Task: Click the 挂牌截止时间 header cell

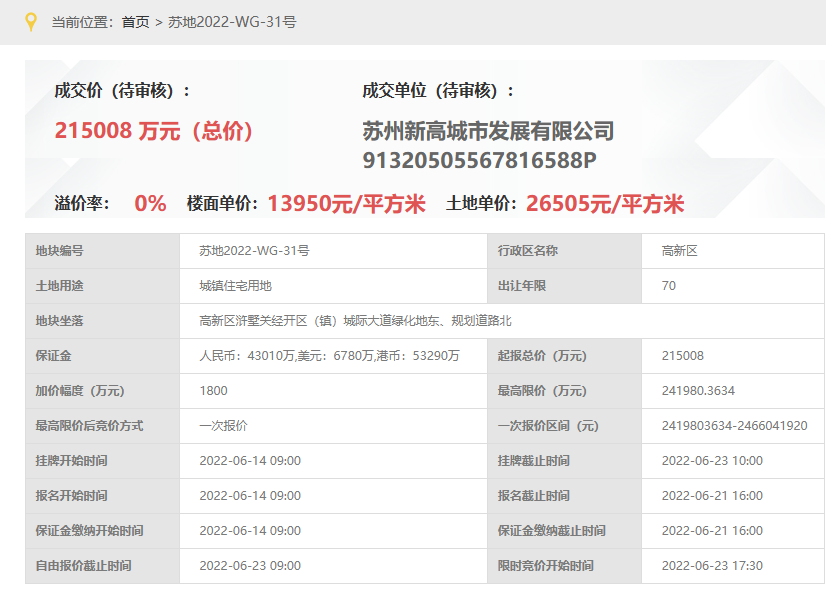Action: coord(565,461)
